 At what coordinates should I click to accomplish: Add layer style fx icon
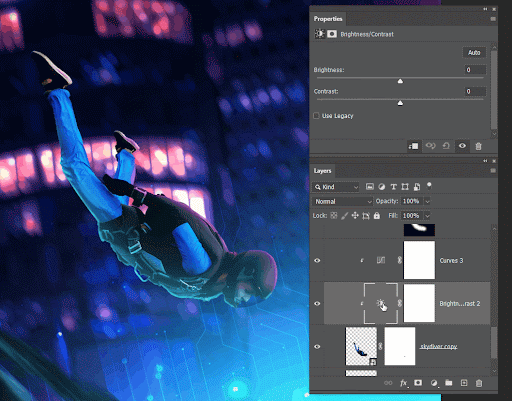click(403, 383)
